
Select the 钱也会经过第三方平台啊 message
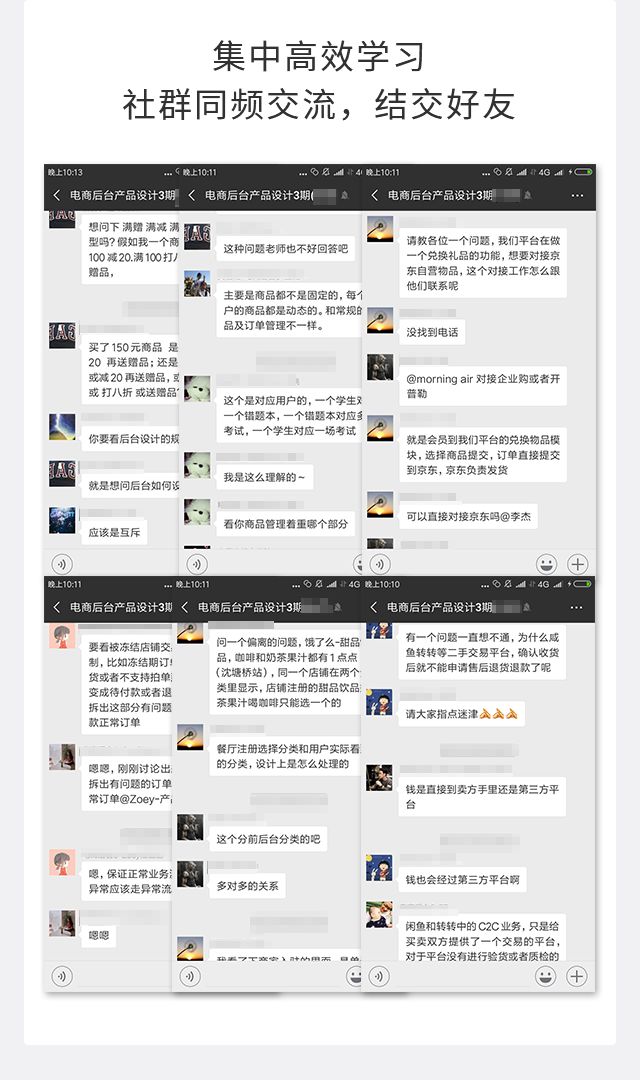(x=462, y=880)
